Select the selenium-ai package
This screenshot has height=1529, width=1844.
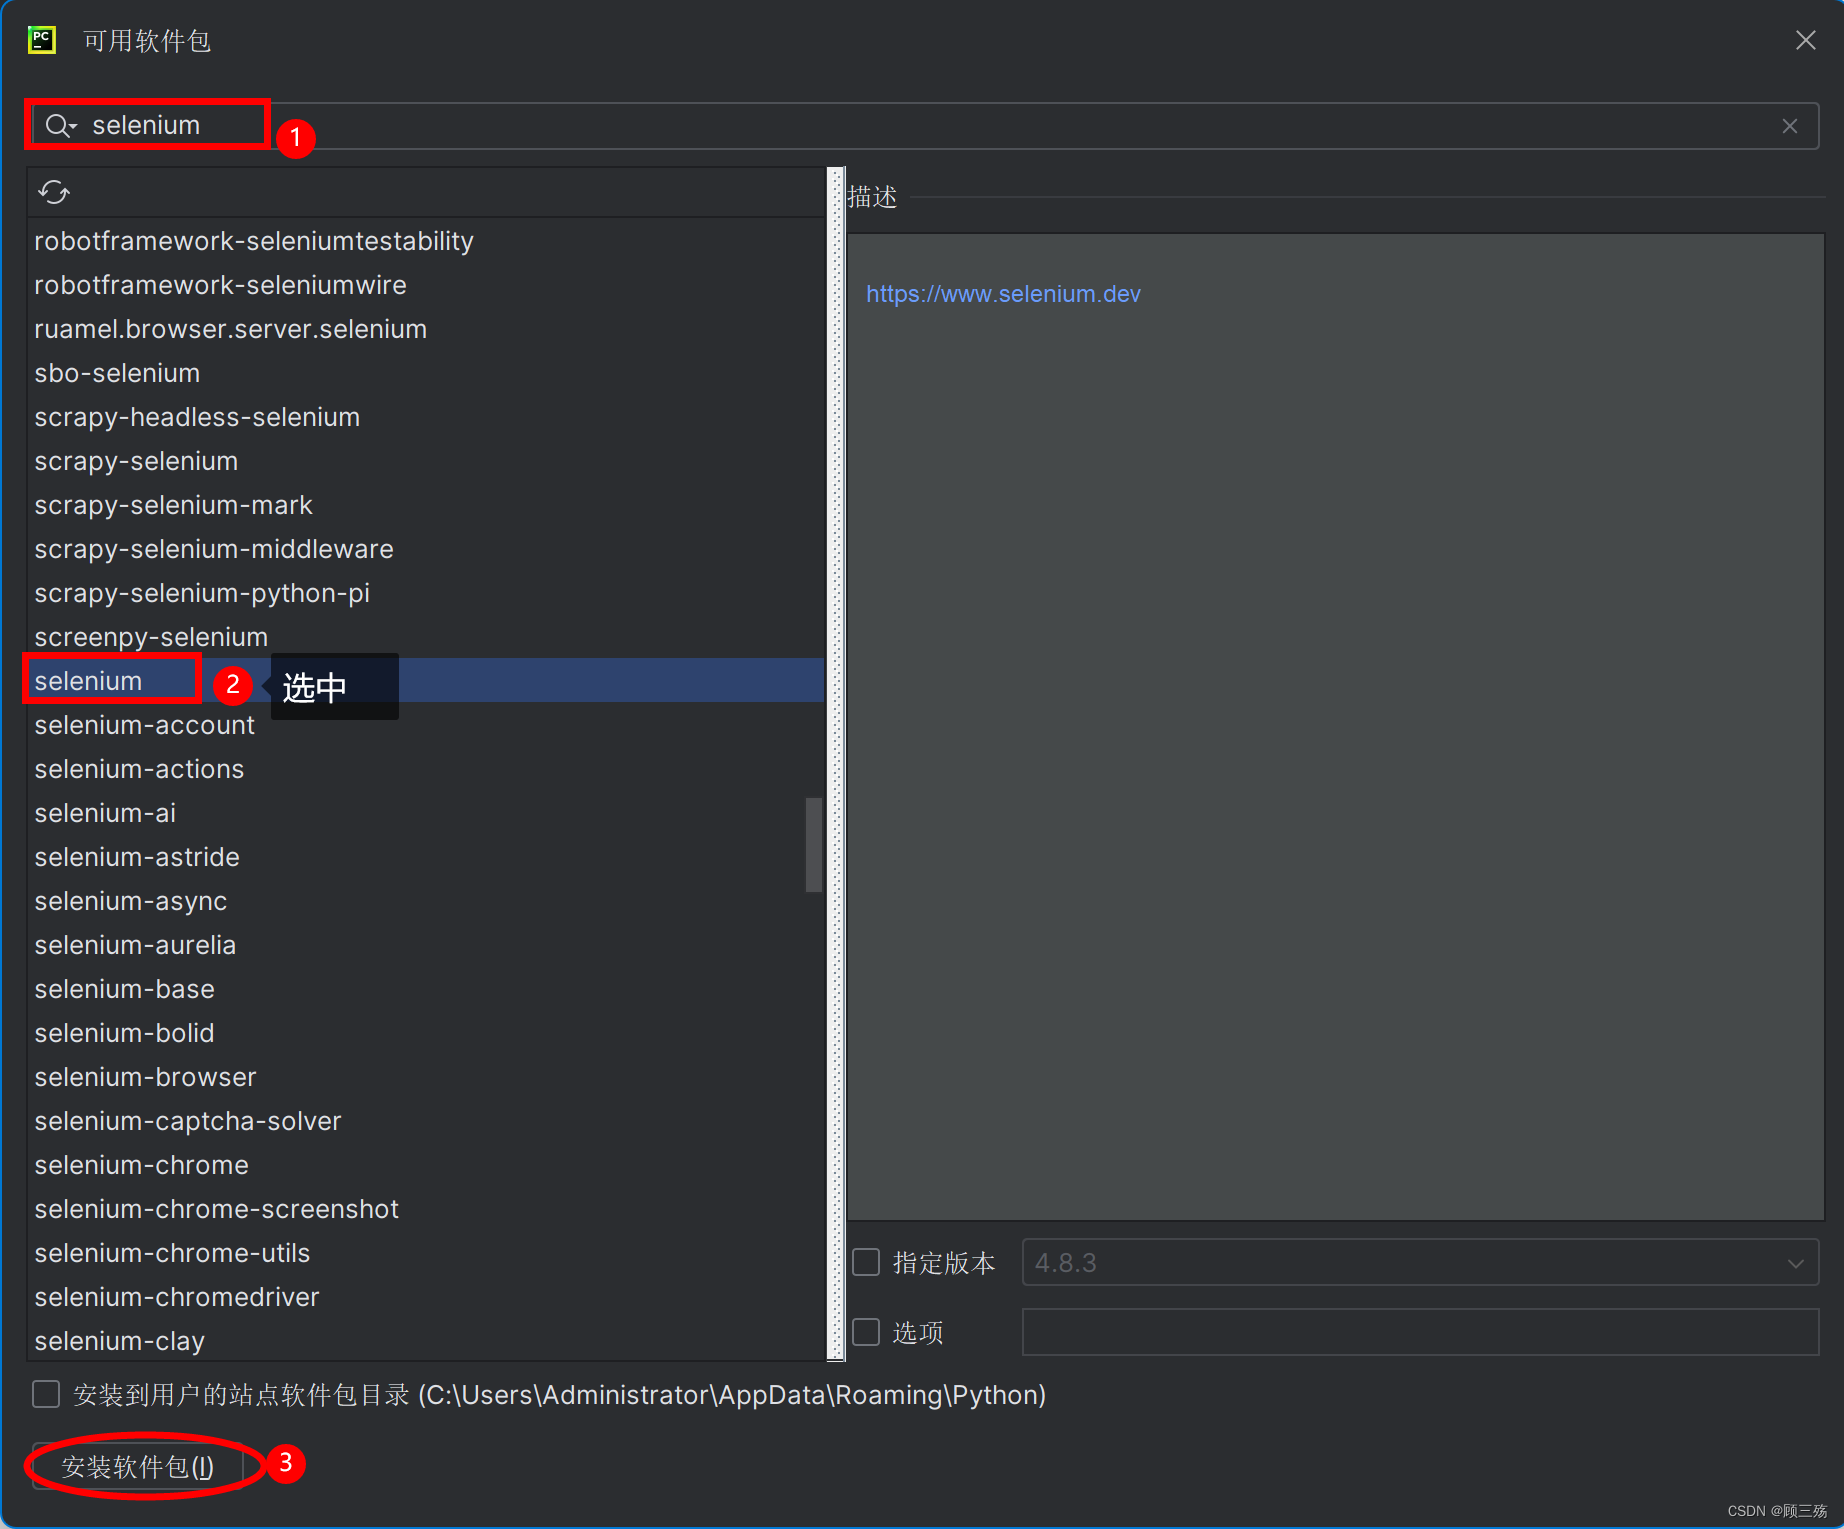click(x=426, y=813)
